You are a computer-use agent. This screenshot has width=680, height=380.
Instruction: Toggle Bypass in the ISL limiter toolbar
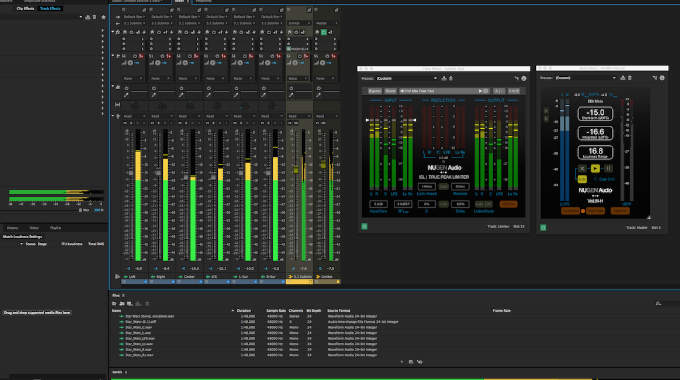pos(375,91)
